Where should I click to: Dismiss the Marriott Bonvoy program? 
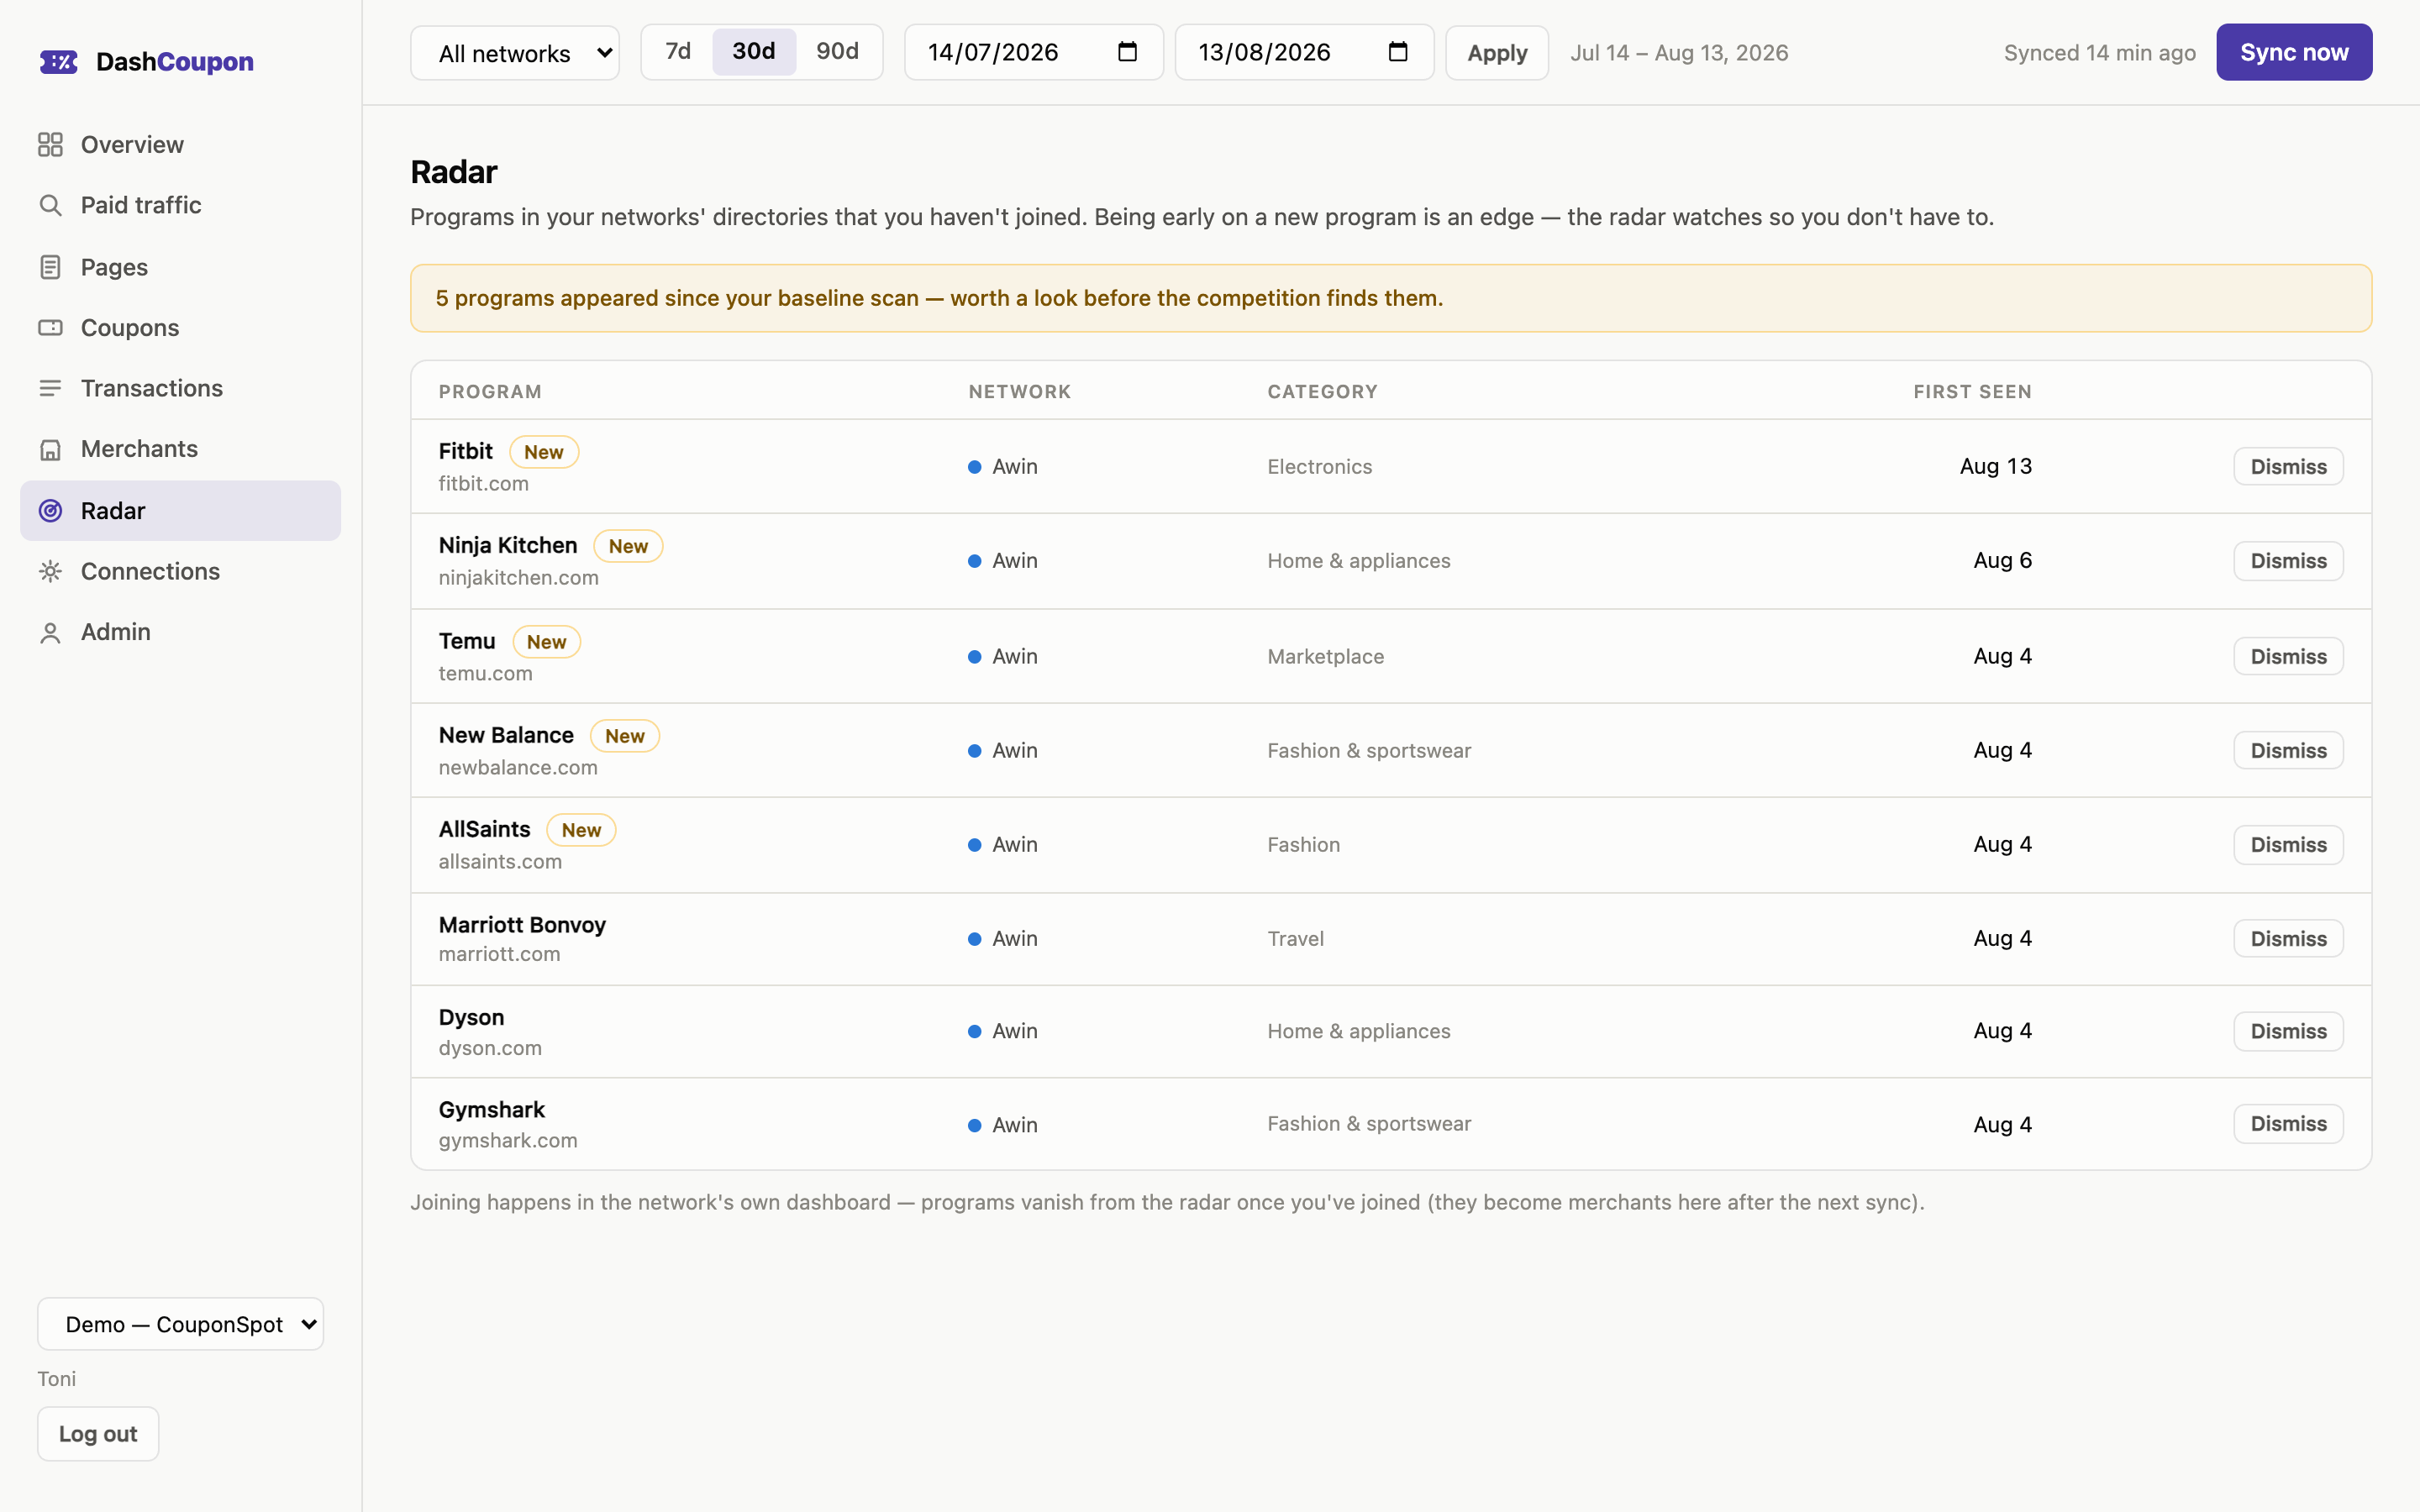[x=2288, y=939]
